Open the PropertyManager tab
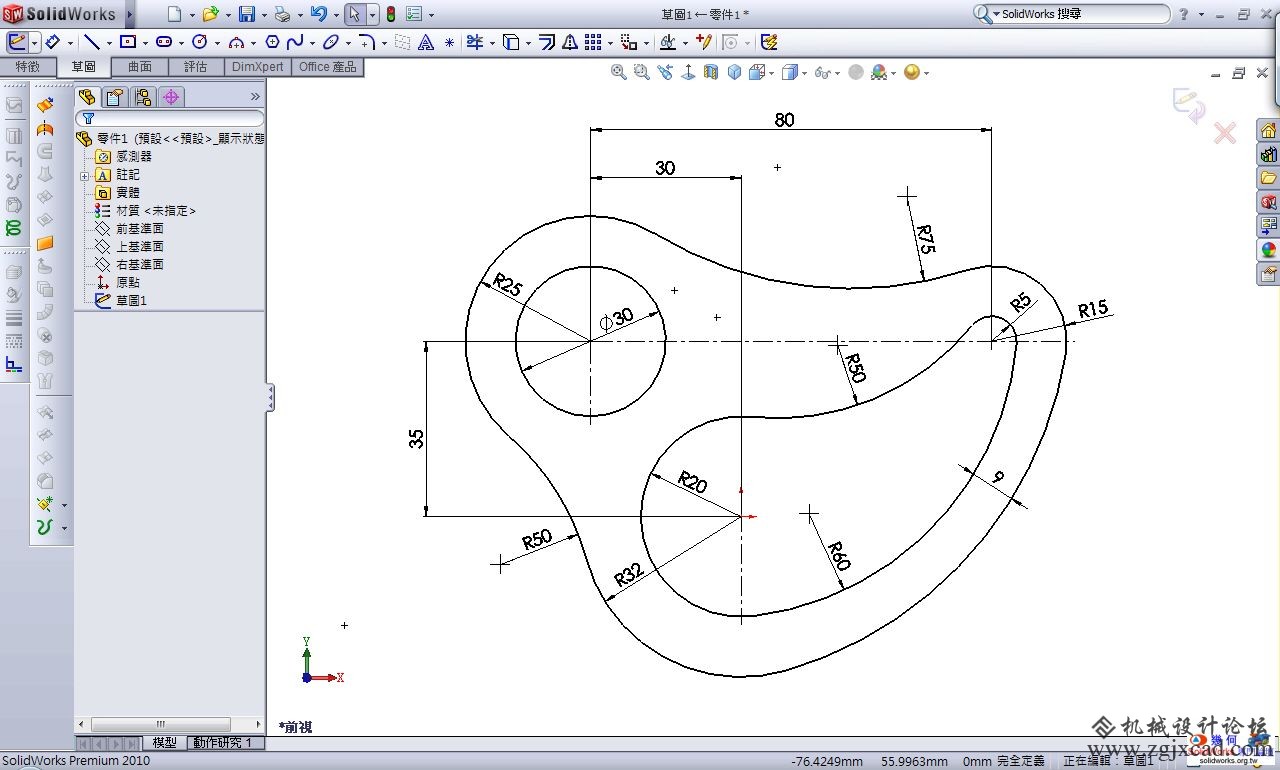Viewport: 1280px width, 770px height. (115, 97)
